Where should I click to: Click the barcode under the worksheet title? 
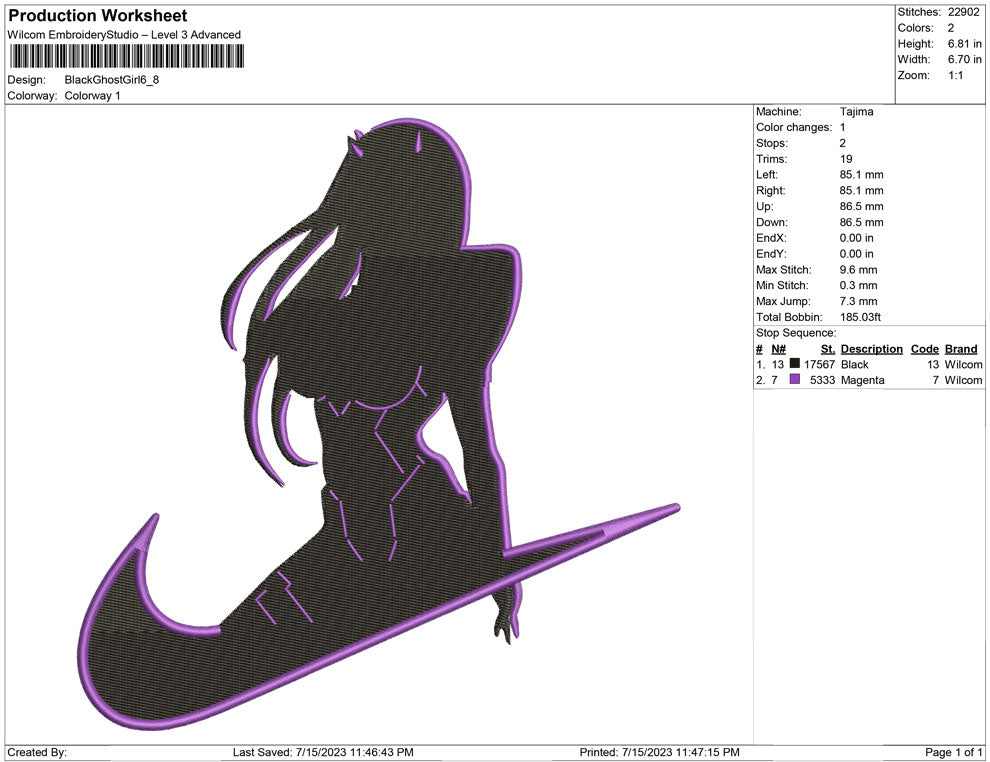127,56
